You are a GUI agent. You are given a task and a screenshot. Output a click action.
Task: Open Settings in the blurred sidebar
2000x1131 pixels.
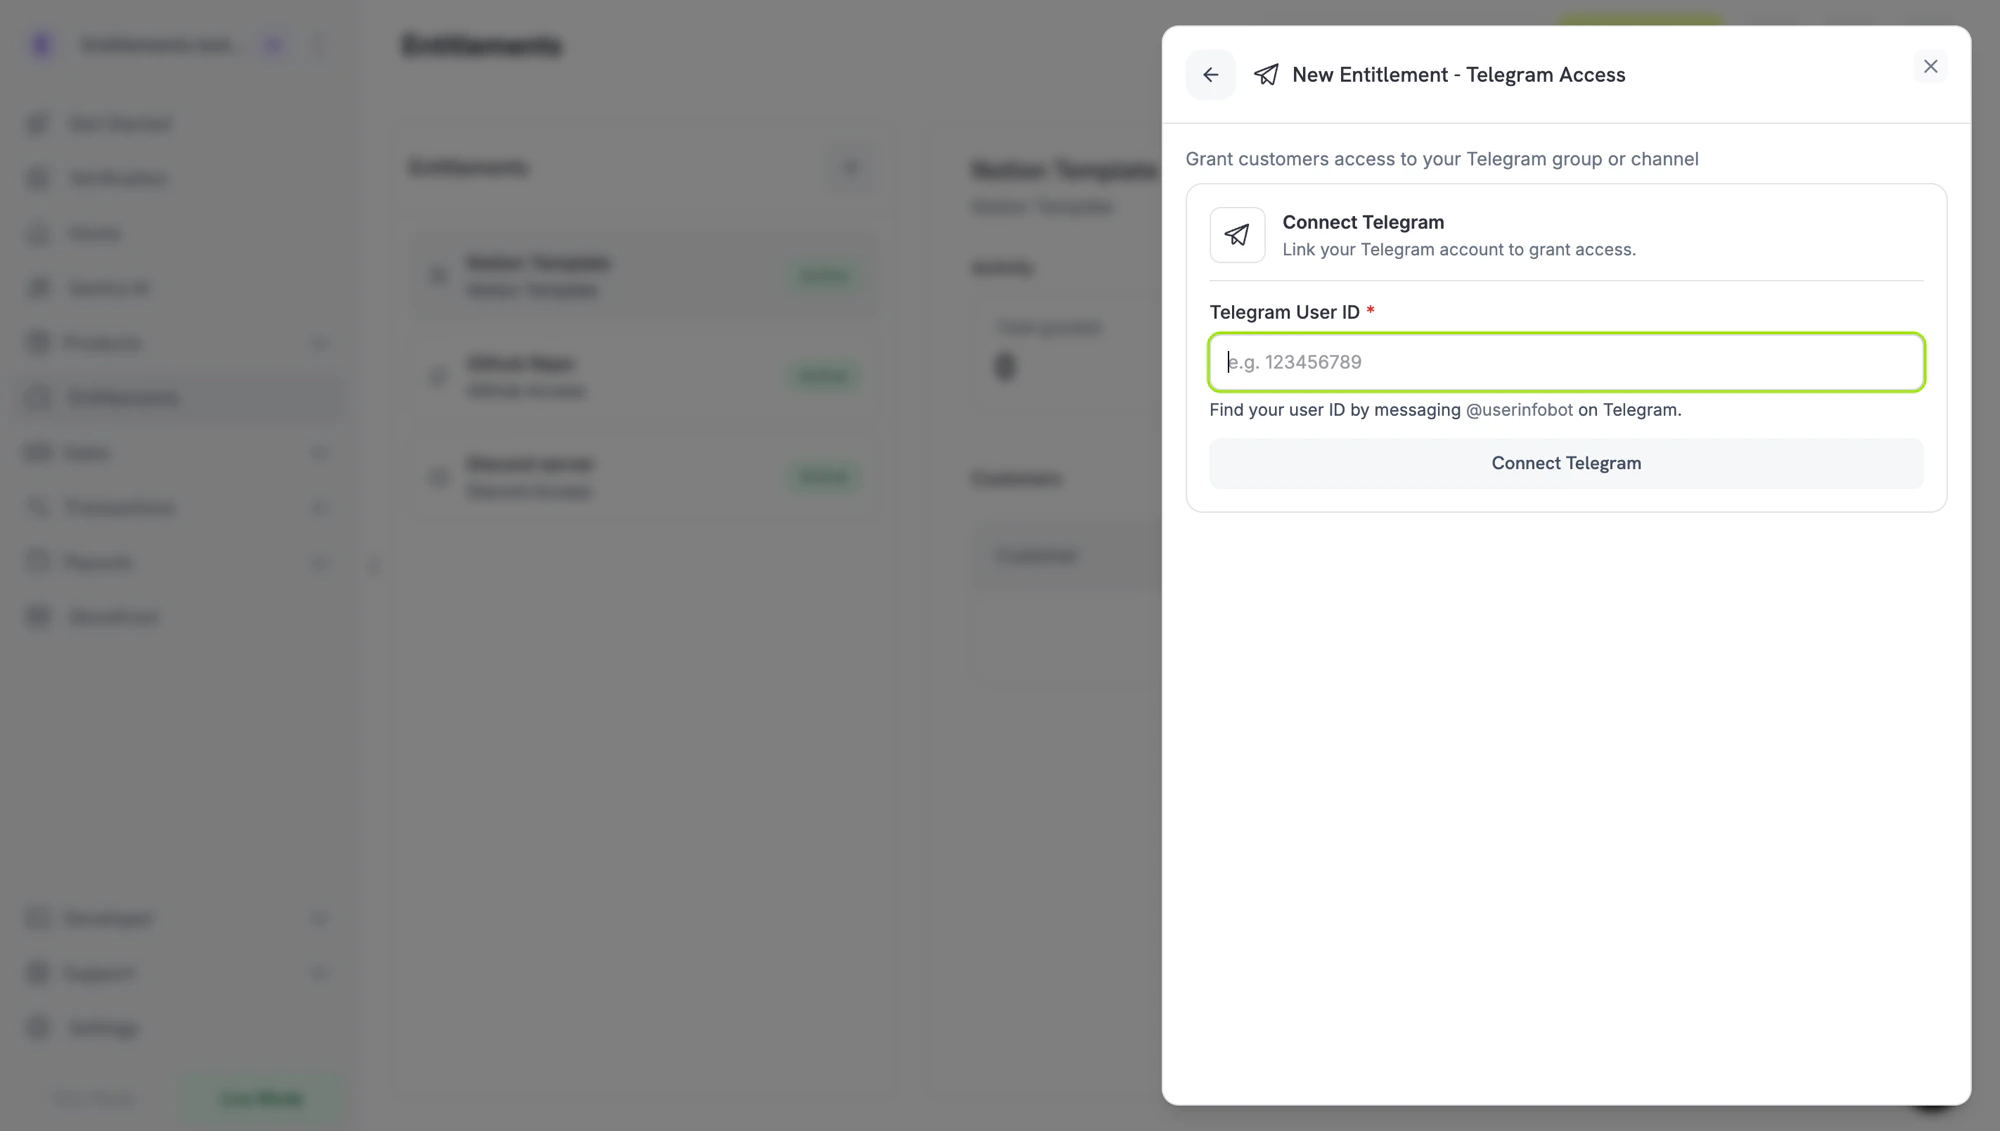pyautogui.click(x=180, y=1028)
